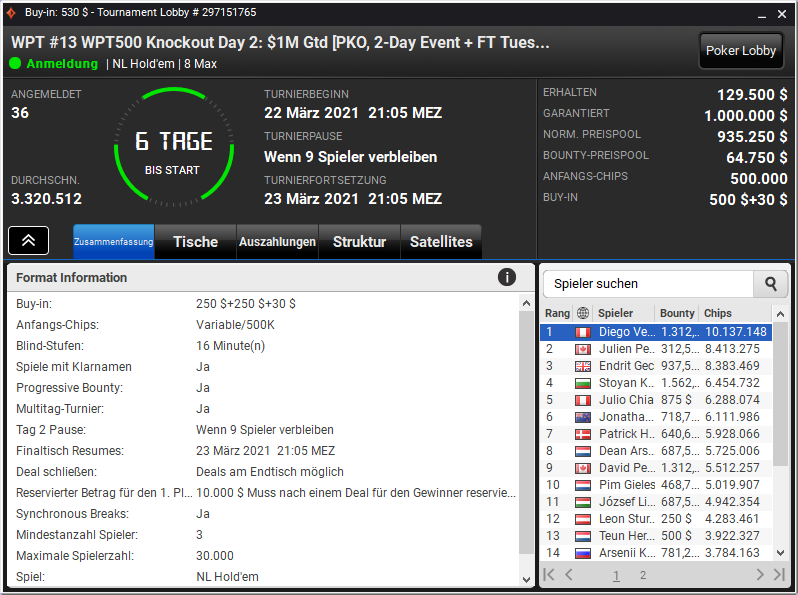Click the Poker Lobby button

click(x=740, y=50)
